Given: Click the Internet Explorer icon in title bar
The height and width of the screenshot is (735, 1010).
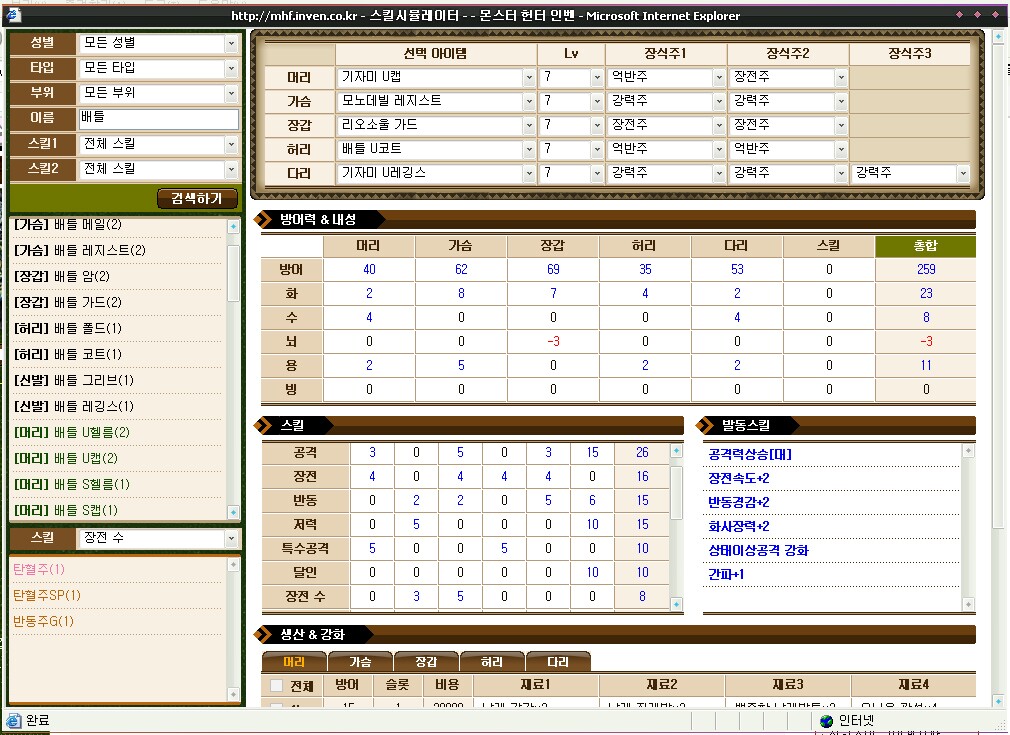Looking at the screenshot, I should (x=8, y=15).
